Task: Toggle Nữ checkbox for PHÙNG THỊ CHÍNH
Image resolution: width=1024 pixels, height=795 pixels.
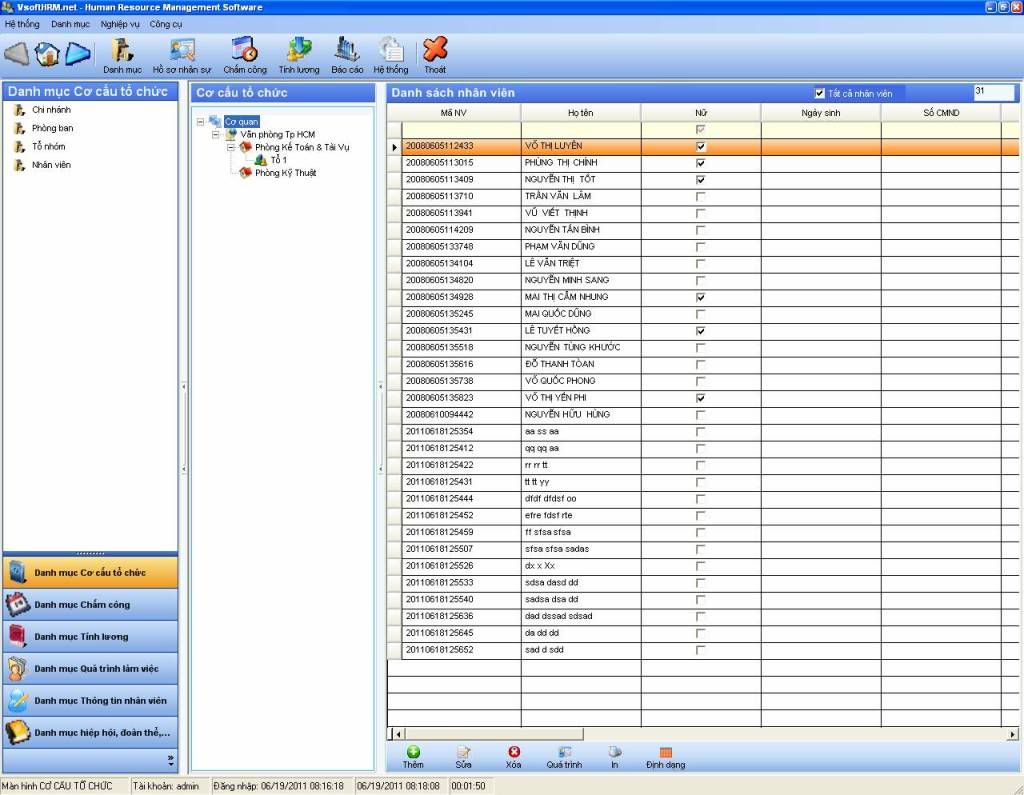Action: coord(701,163)
